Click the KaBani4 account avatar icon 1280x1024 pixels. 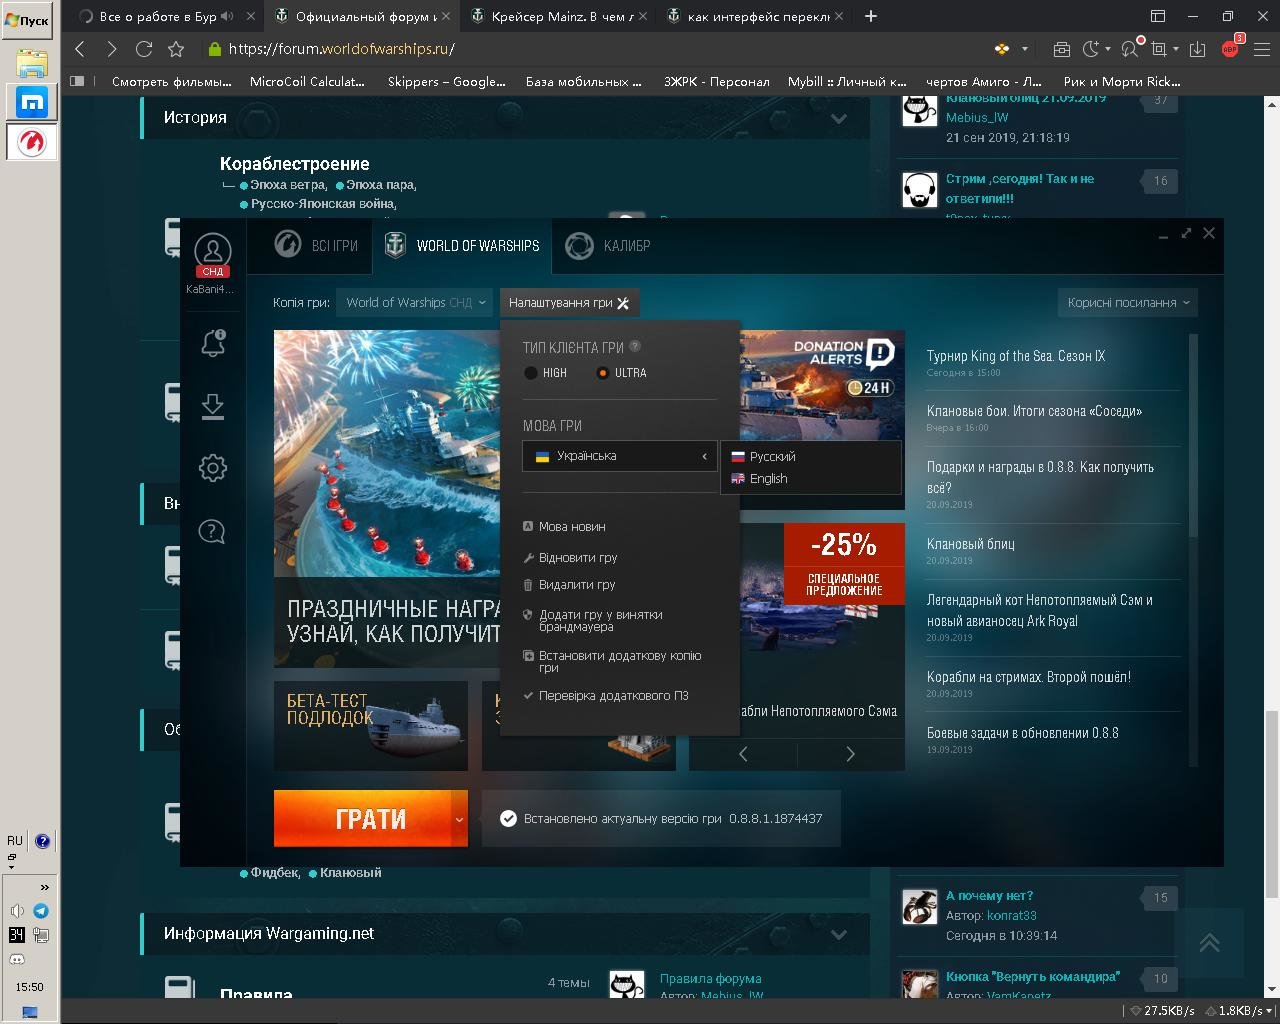(212, 251)
